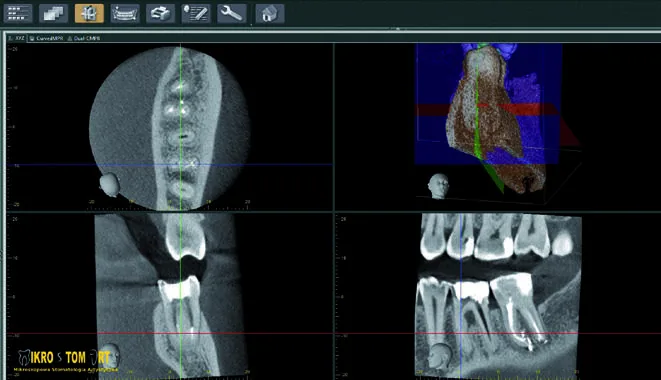The image size is (661, 380).
Task: Open the dental arch panoramic tool
Action: pyautogui.click(x=125, y=13)
